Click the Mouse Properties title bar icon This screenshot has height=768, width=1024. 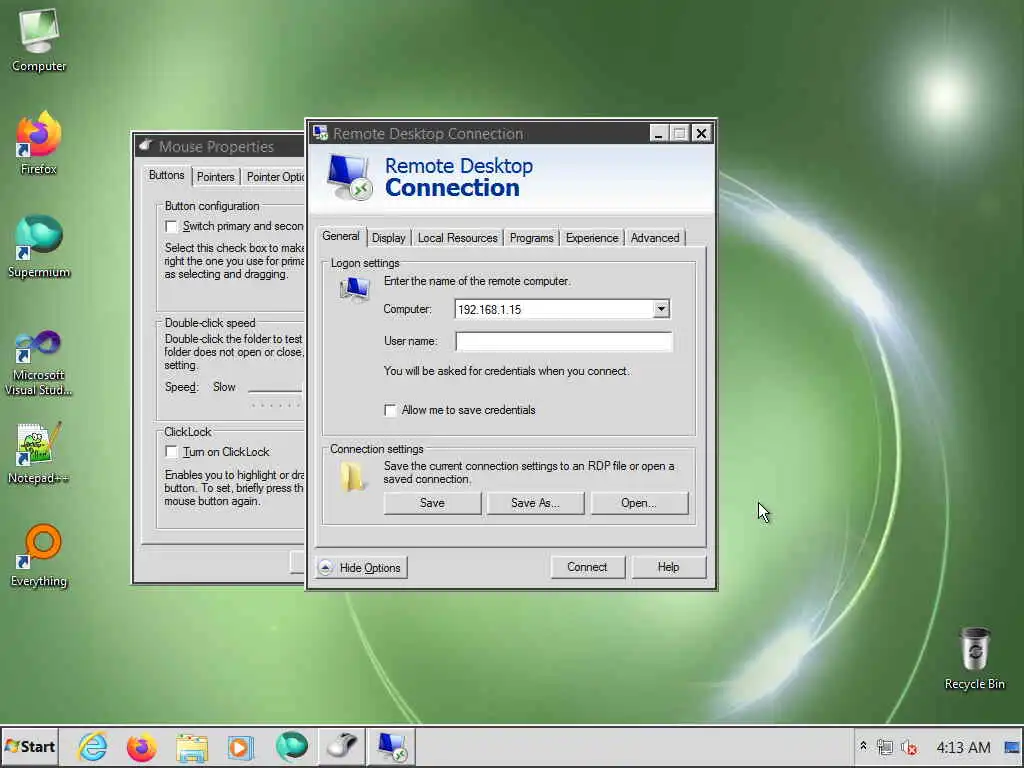coord(146,145)
